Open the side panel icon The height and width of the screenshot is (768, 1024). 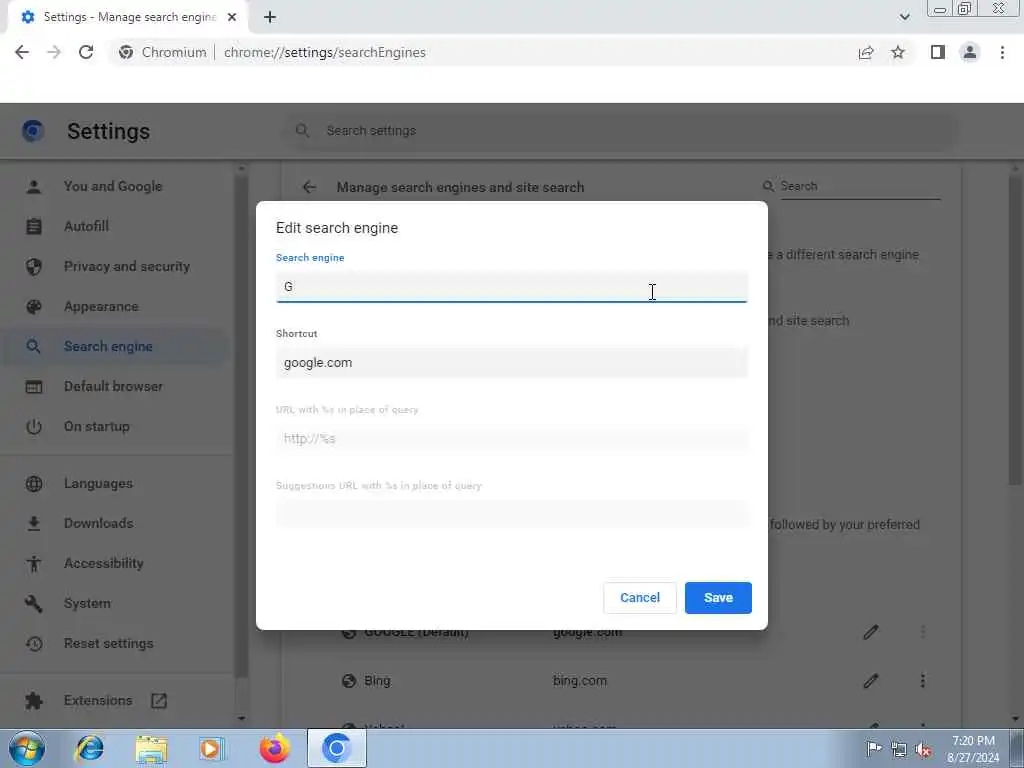point(938,52)
